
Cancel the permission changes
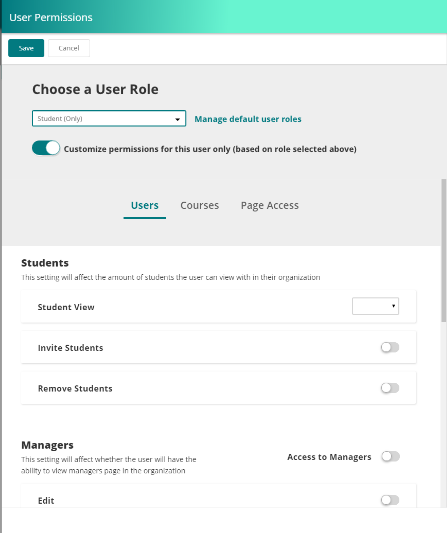coord(69,48)
